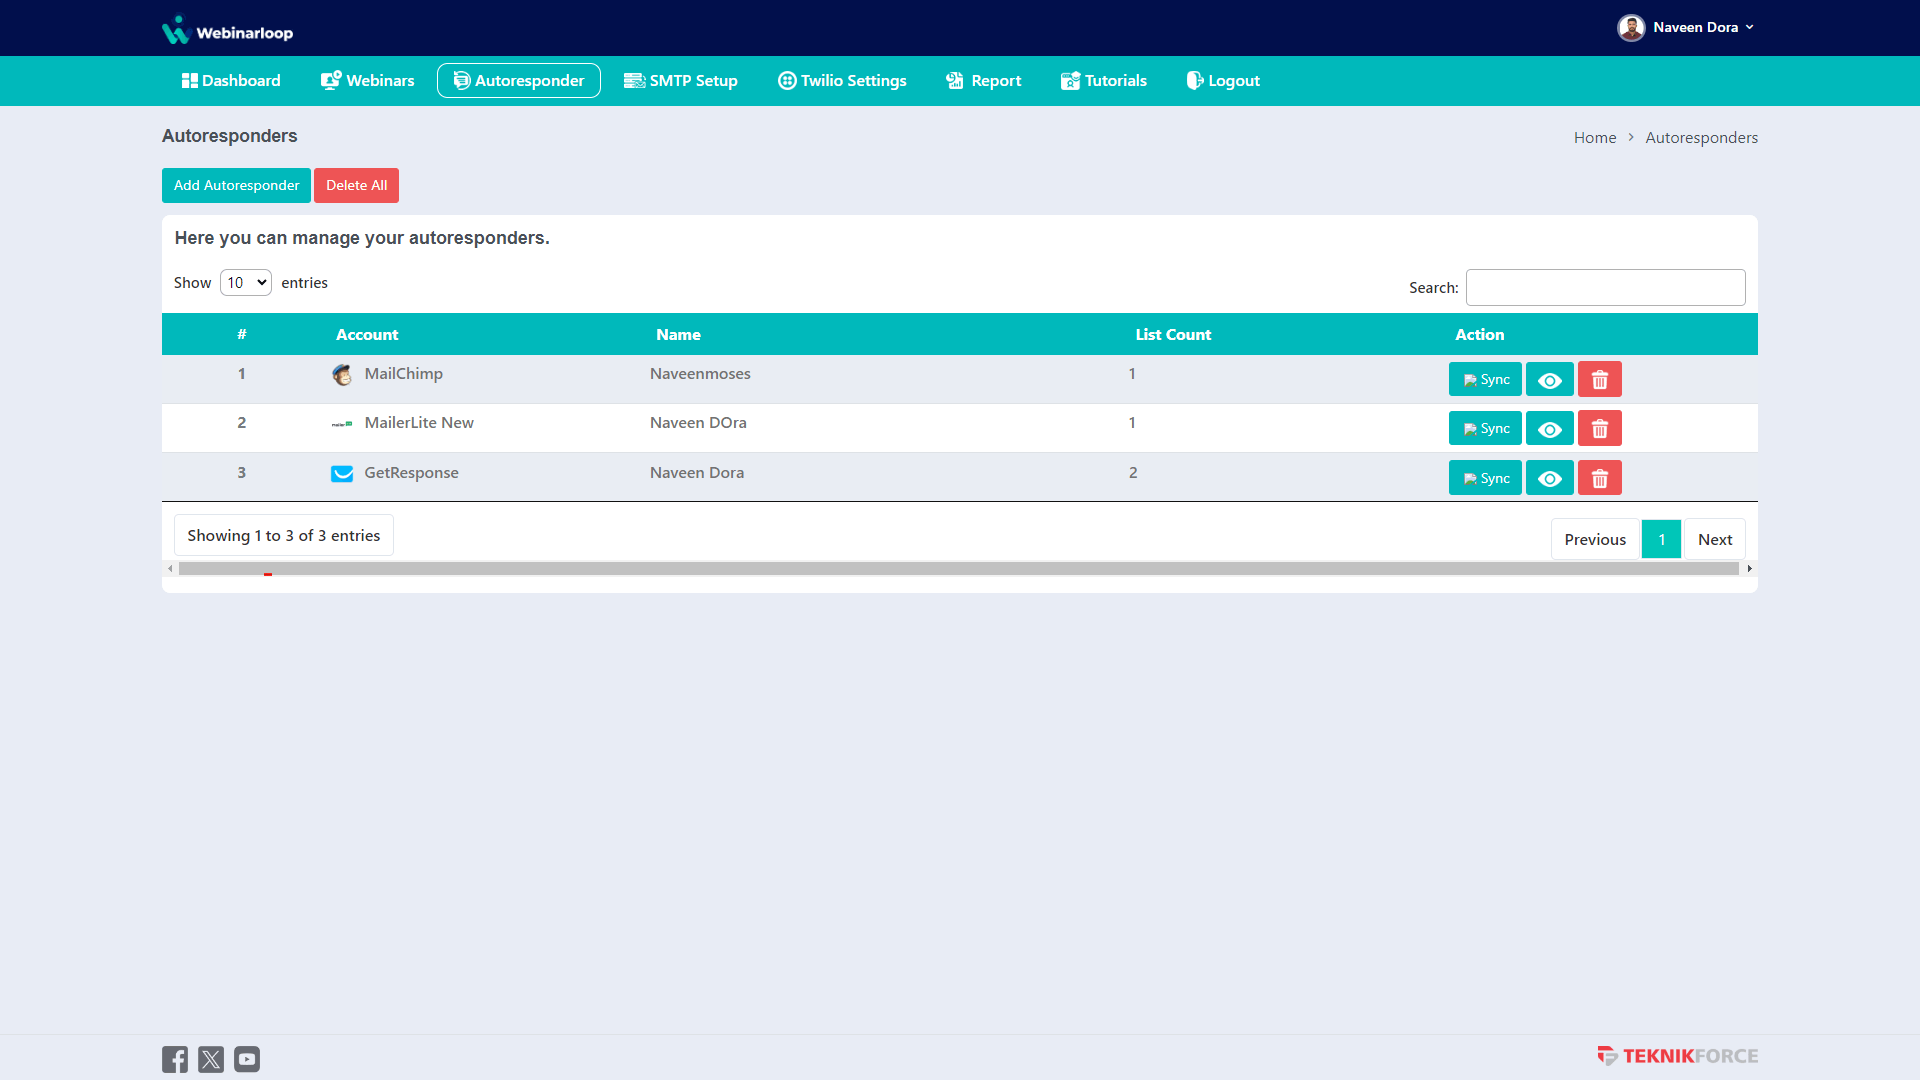View MailChimp details with eye icon
The image size is (1920, 1080).
[x=1549, y=380]
